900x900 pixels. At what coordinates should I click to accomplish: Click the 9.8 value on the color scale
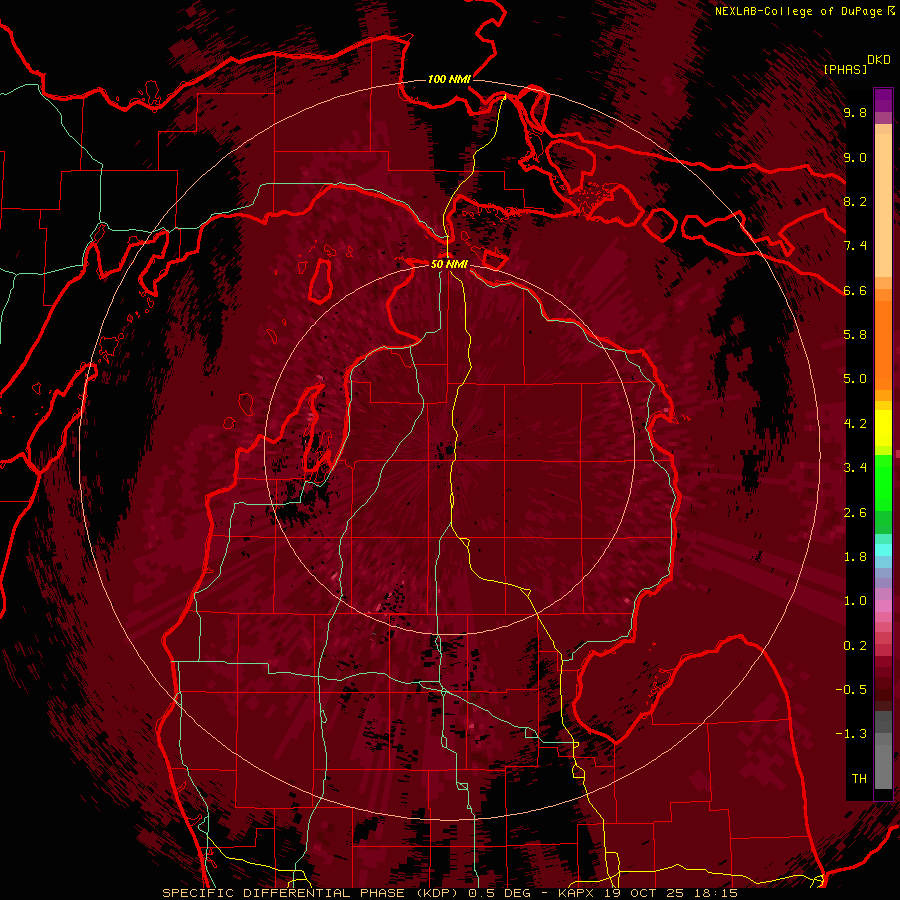855,113
